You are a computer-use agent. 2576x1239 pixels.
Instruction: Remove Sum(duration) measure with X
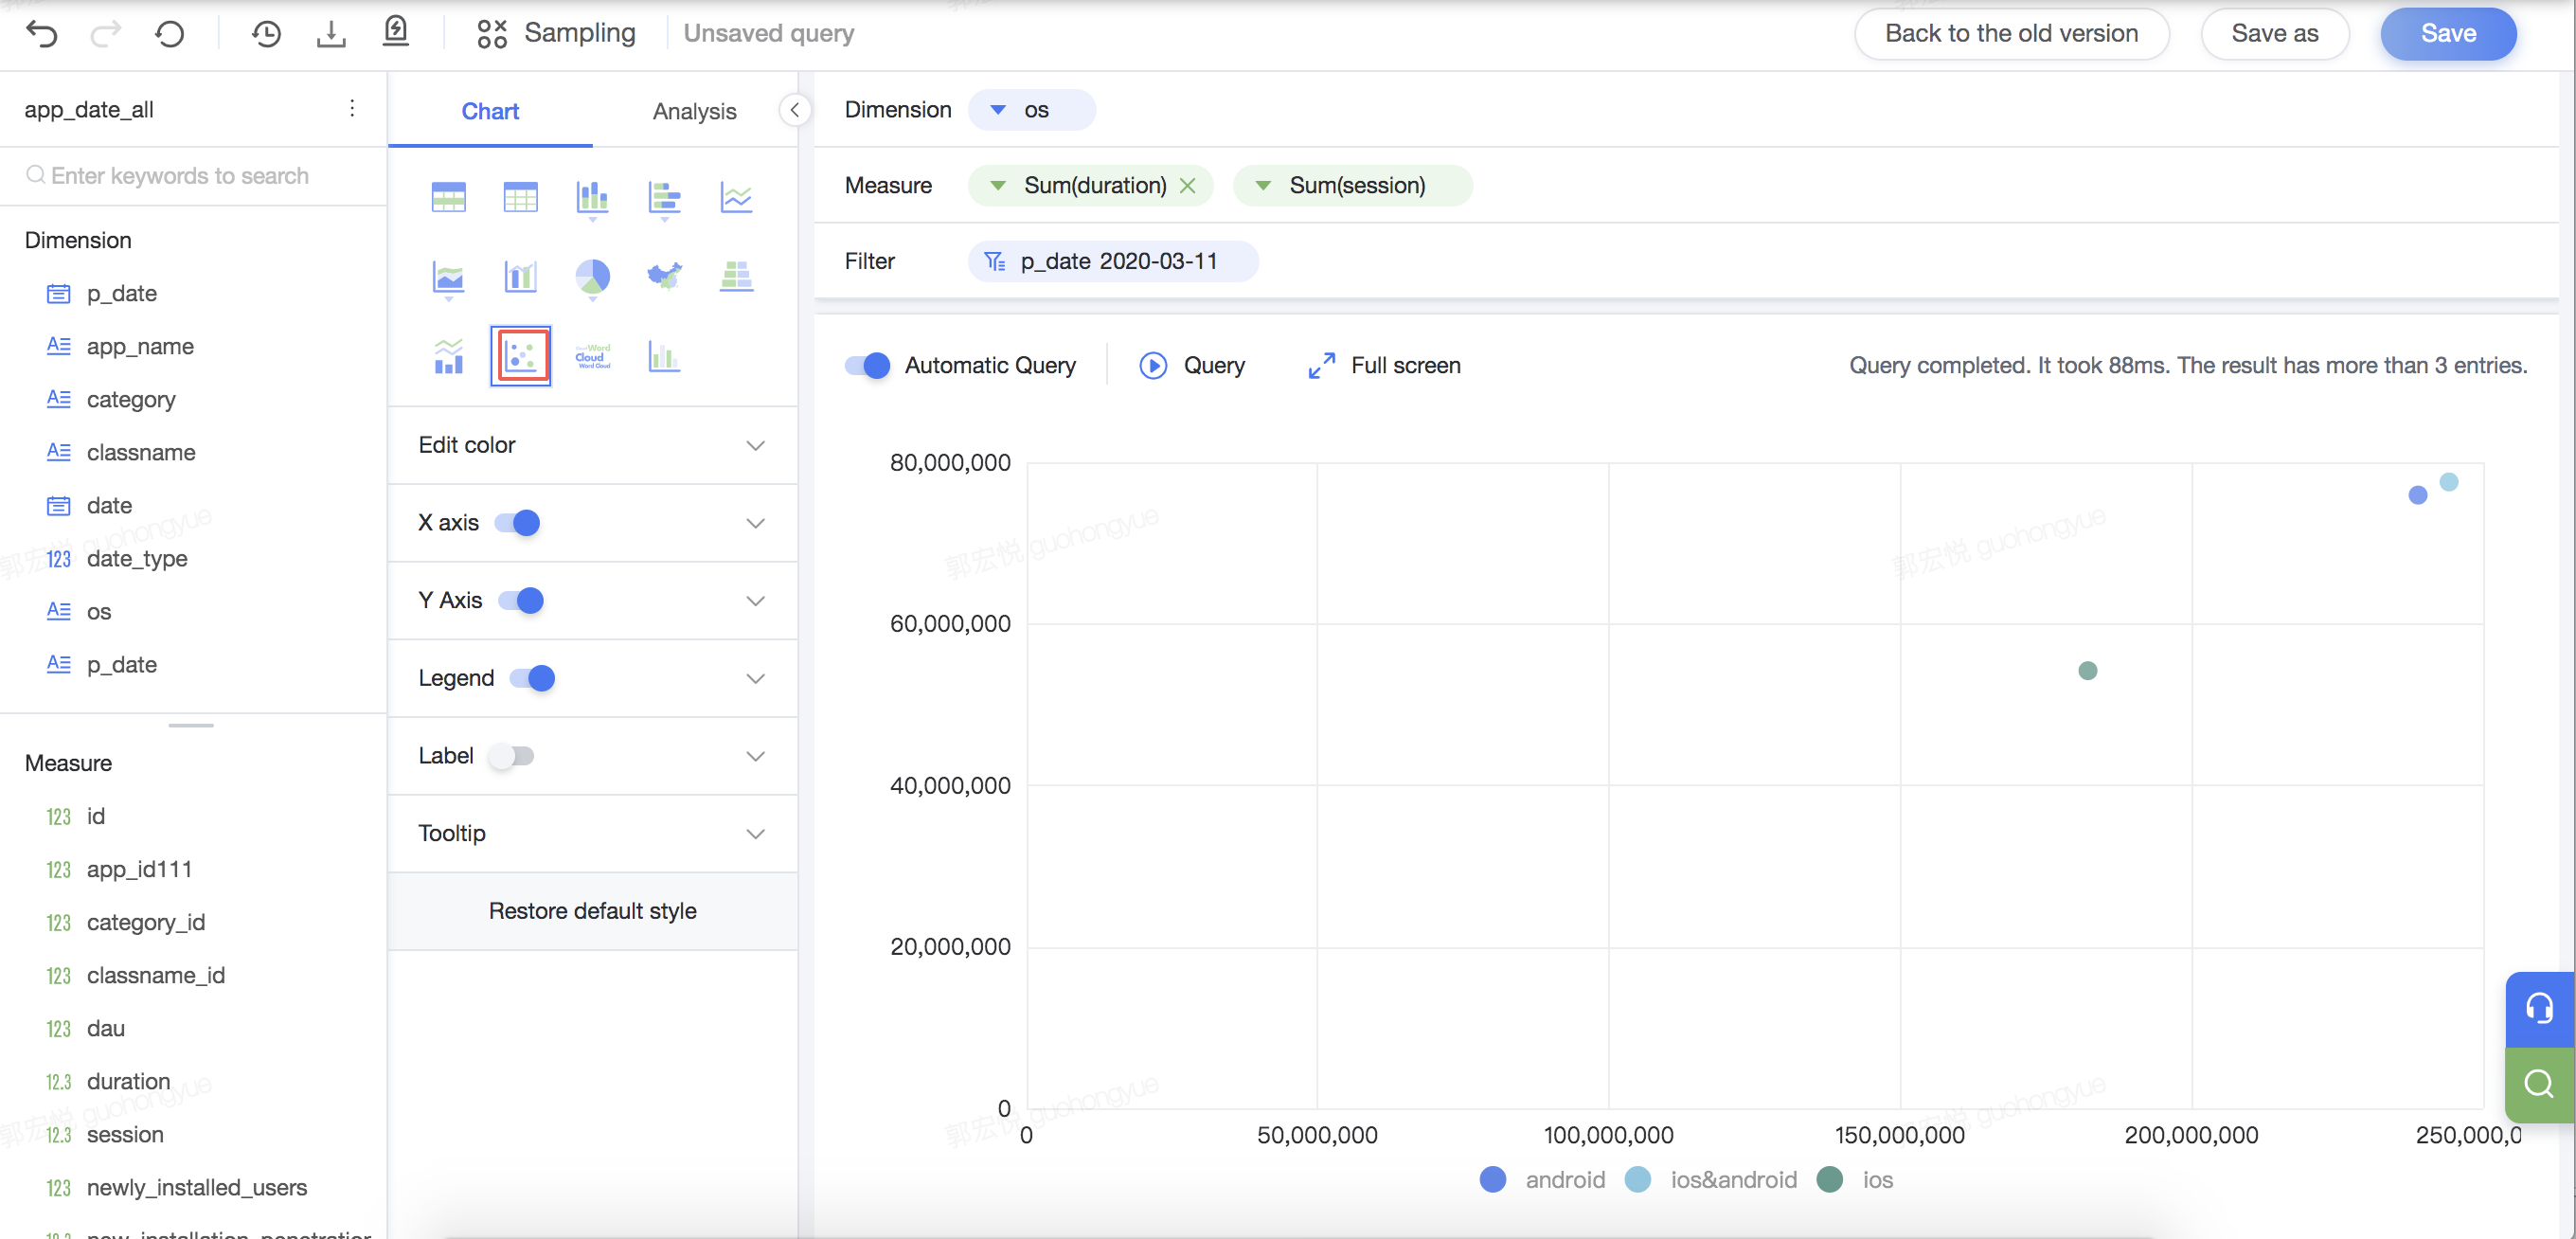(1187, 186)
